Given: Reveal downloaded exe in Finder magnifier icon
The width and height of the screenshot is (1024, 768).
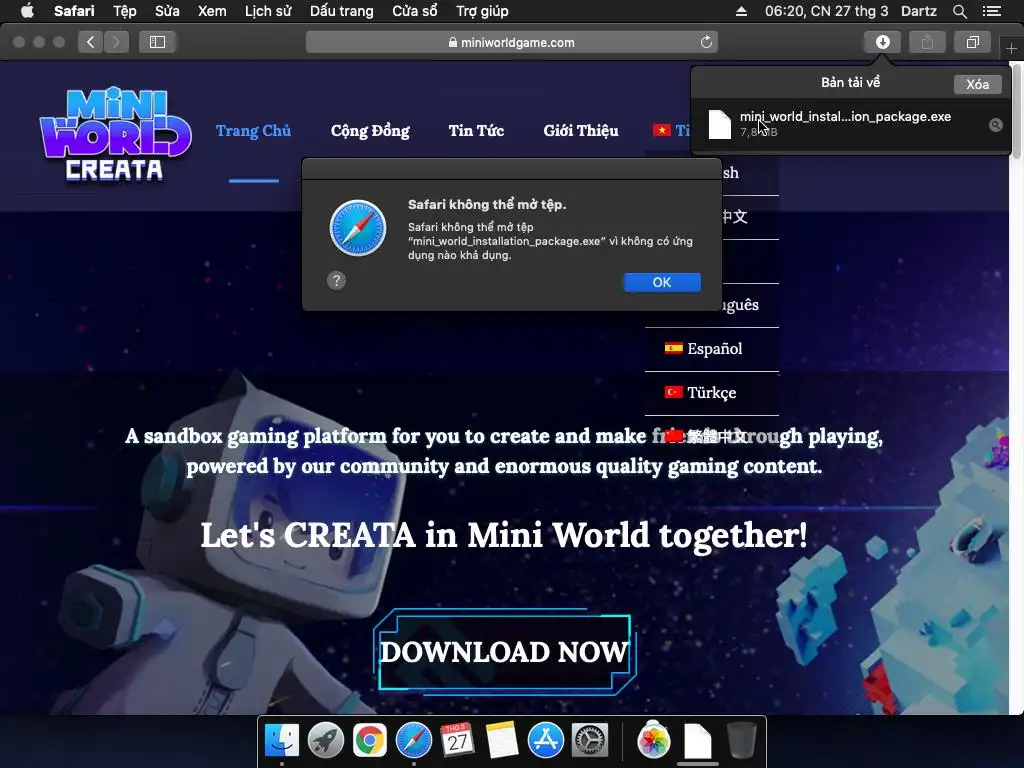Looking at the screenshot, I should tap(995, 125).
